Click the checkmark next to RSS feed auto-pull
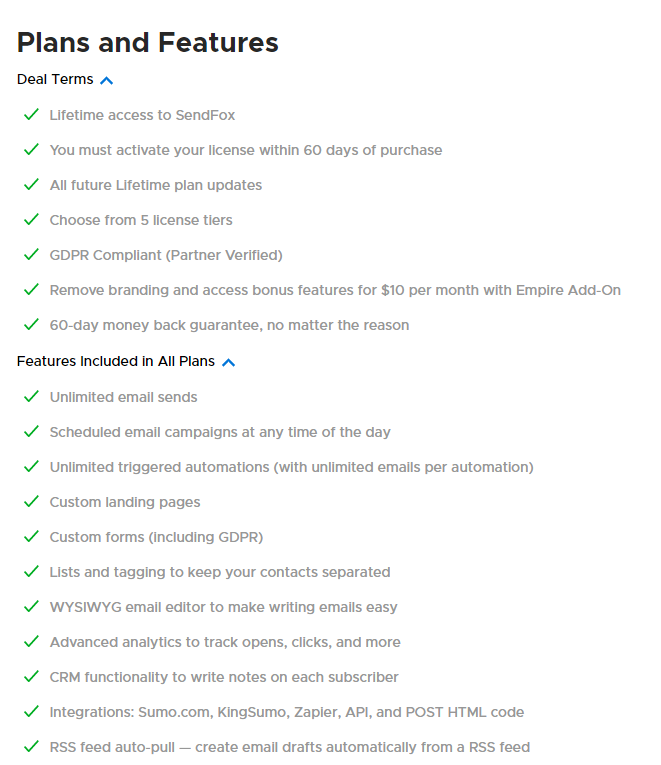 31,747
